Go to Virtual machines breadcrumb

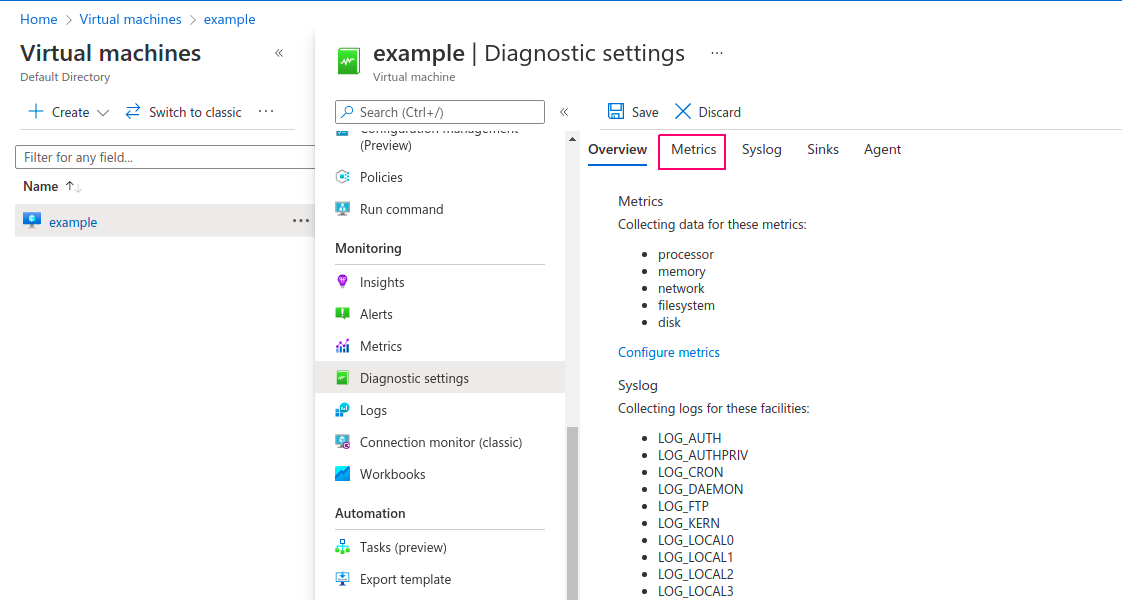pos(130,19)
